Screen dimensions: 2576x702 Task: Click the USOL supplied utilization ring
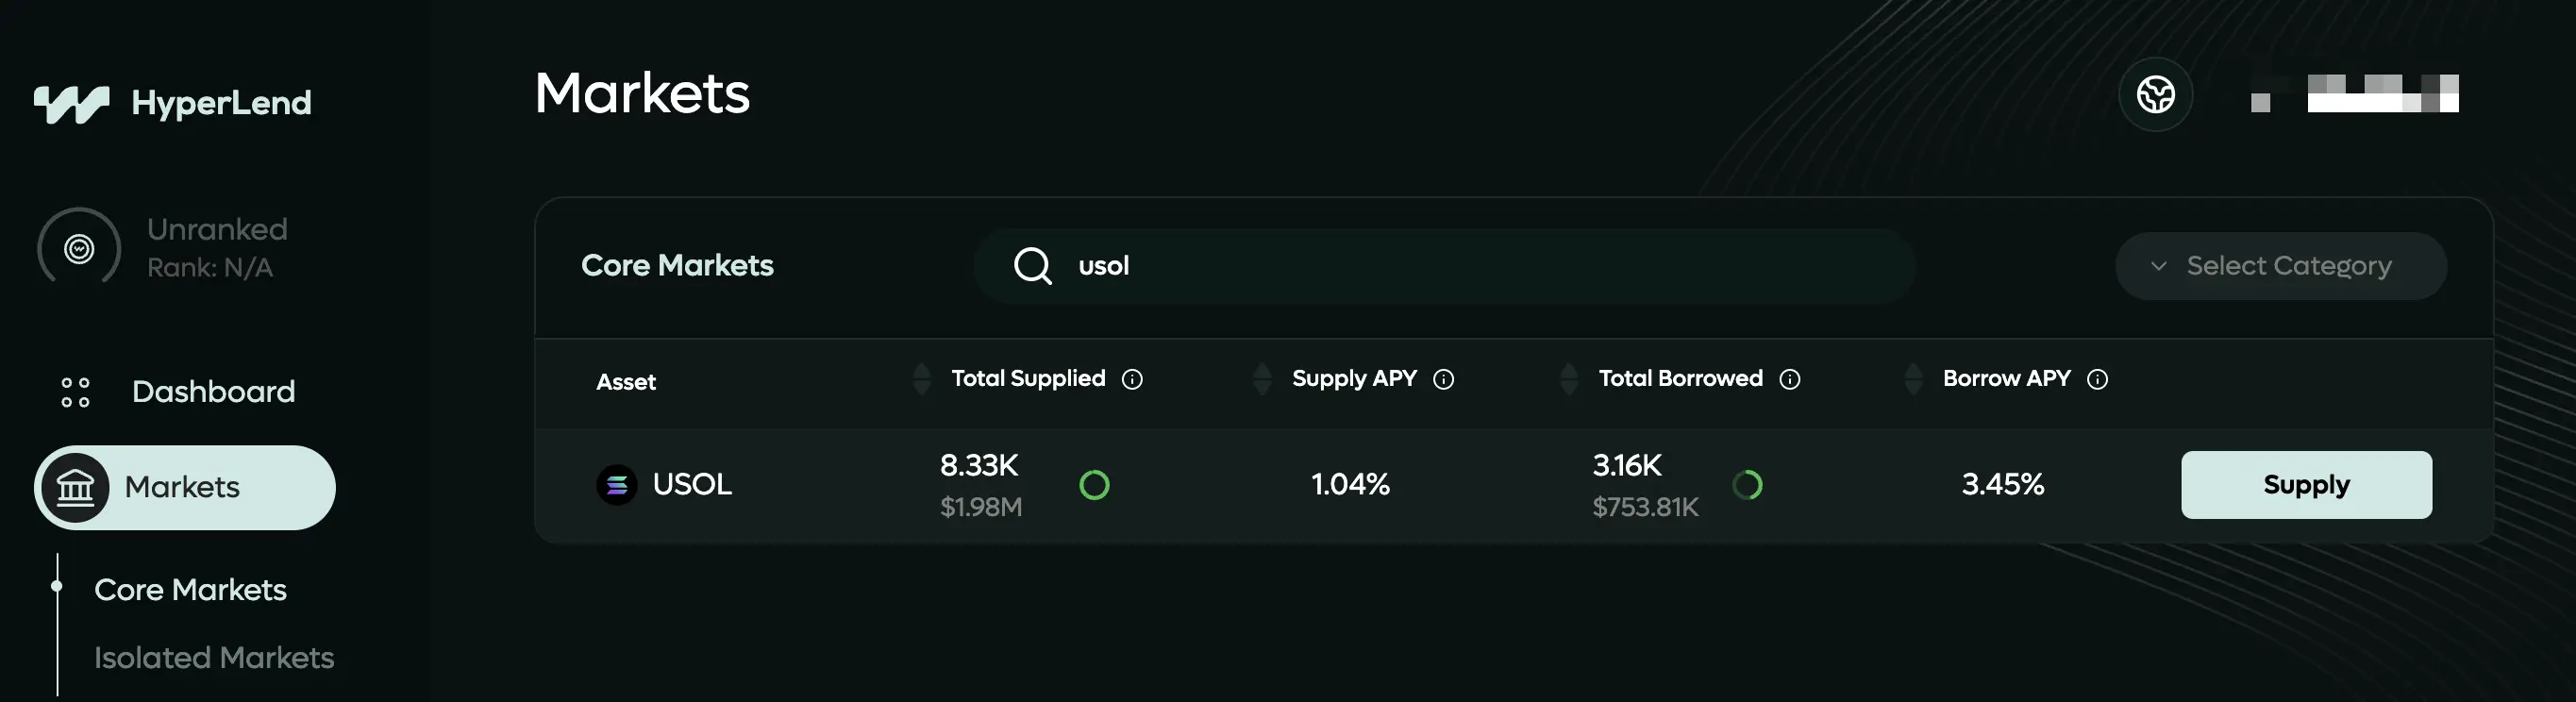tap(1094, 485)
